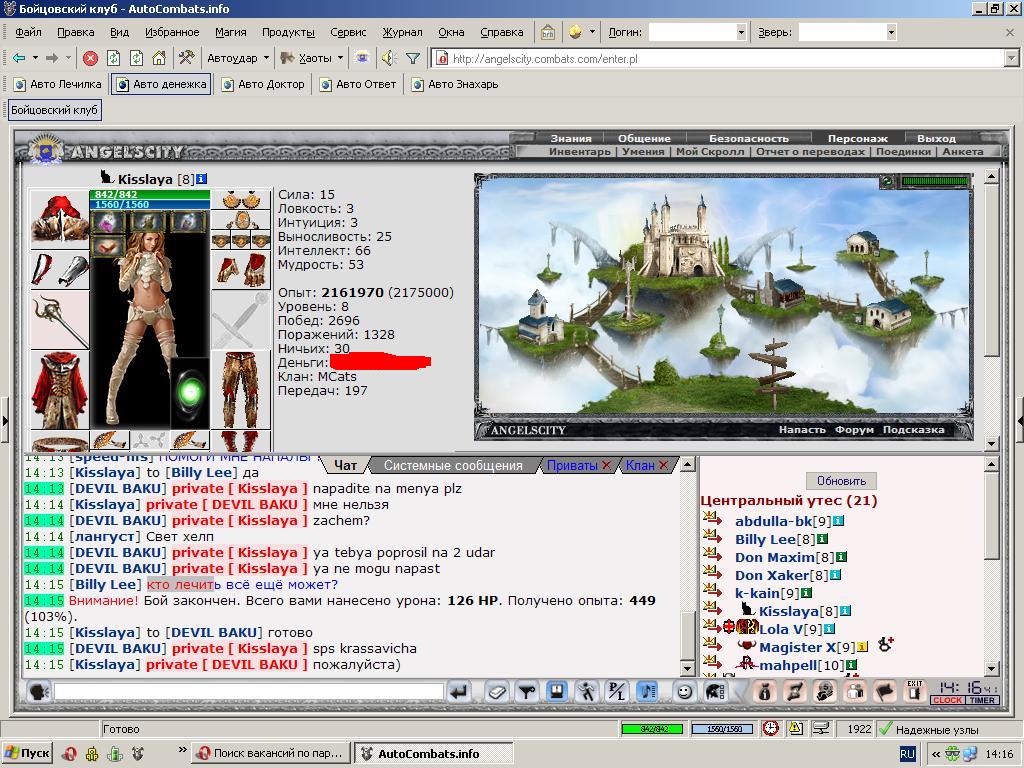The image size is (1024, 768).
Task: Click the back navigation arrow
Action: click(19, 58)
